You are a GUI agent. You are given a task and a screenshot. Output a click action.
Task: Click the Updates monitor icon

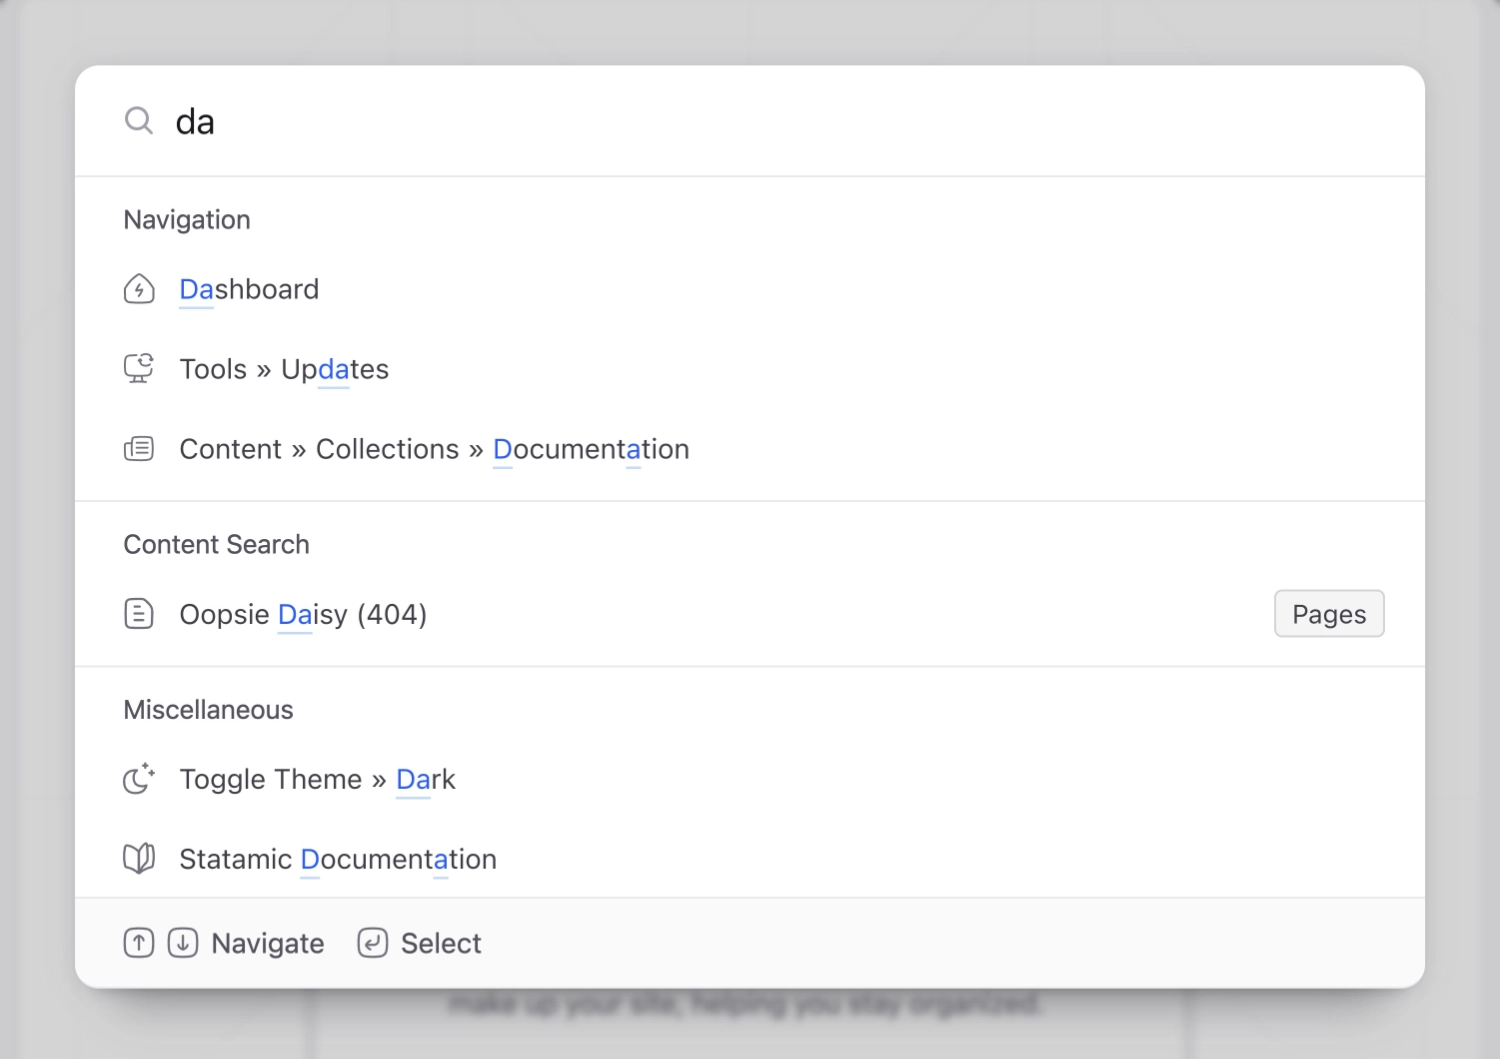coord(139,369)
